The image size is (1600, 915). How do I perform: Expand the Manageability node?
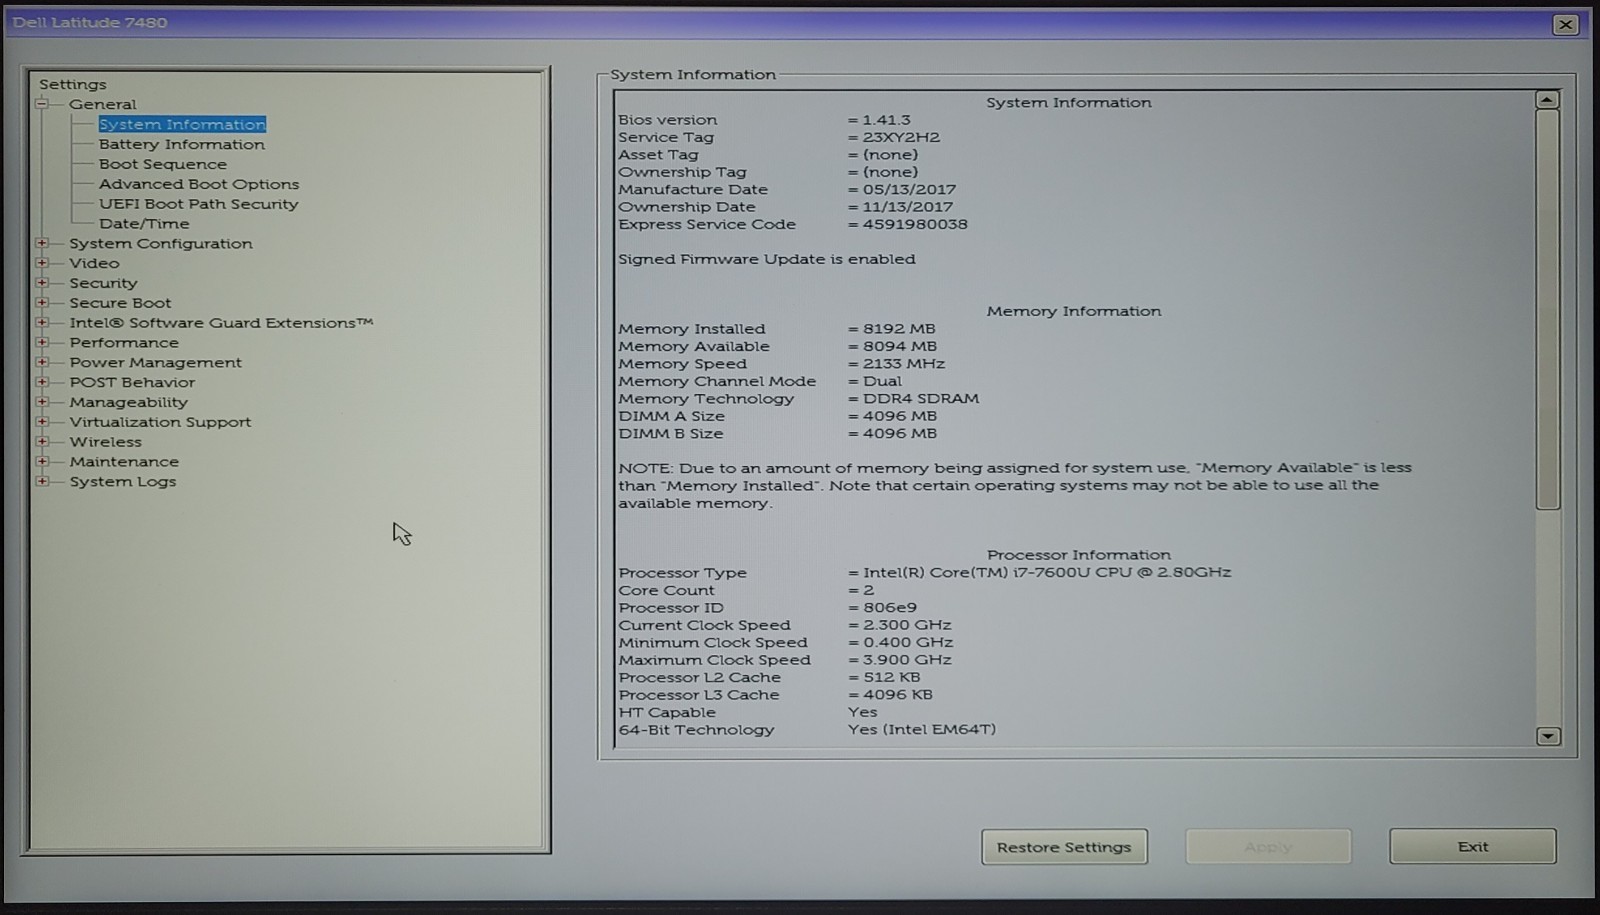(42, 402)
